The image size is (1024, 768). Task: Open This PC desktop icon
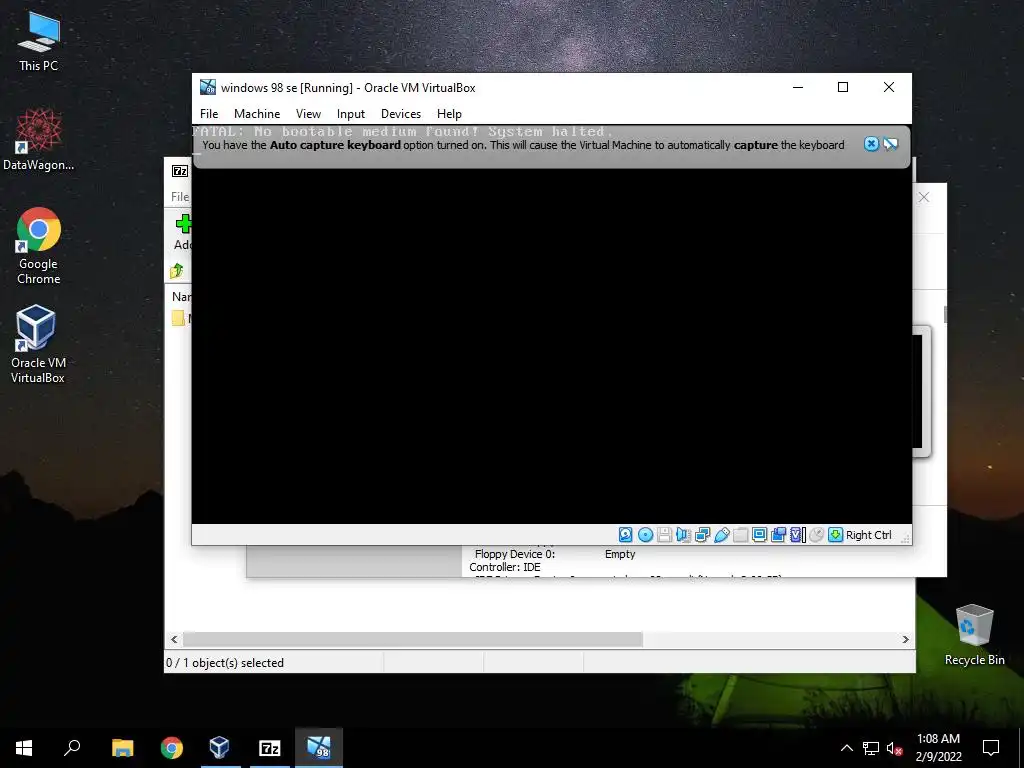pos(39,42)
